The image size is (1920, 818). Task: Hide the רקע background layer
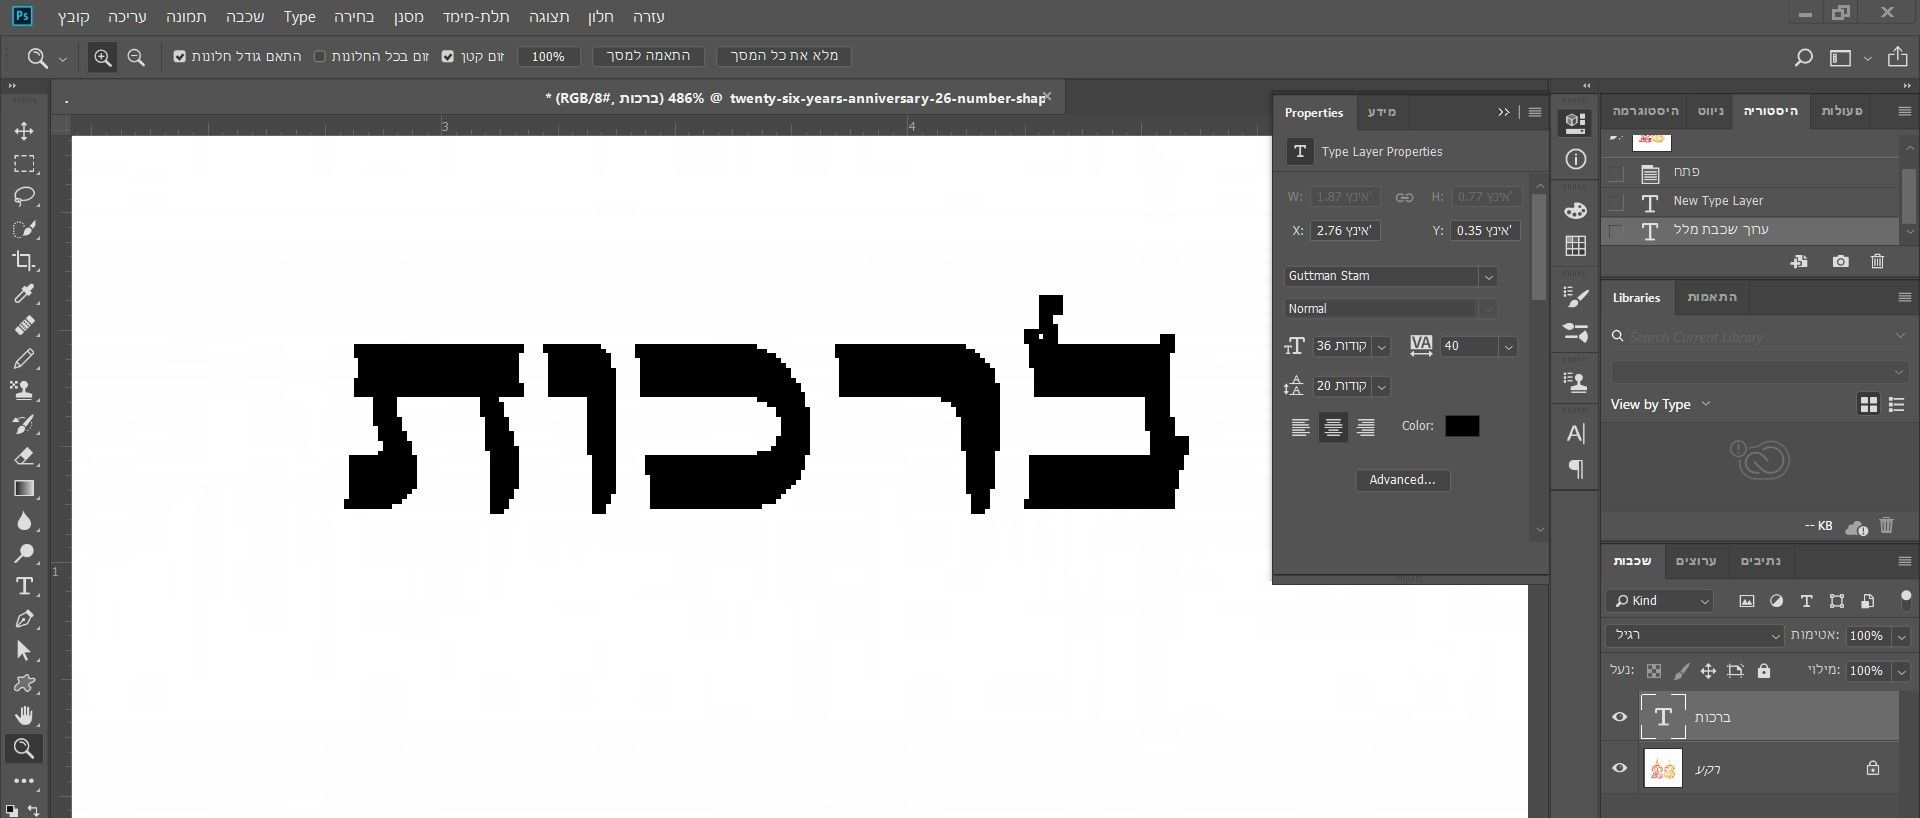[1620, 768]
